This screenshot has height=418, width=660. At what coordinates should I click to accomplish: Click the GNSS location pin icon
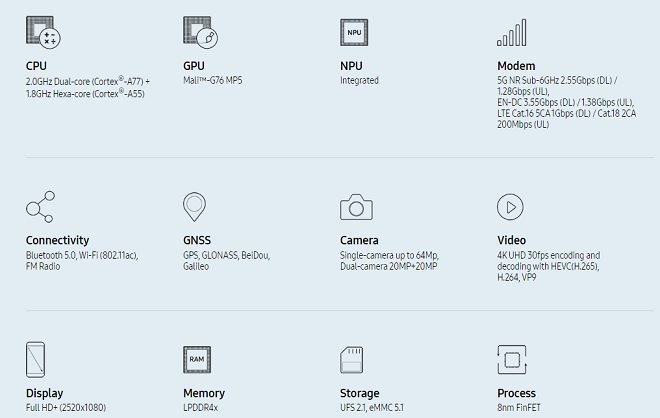195,207
